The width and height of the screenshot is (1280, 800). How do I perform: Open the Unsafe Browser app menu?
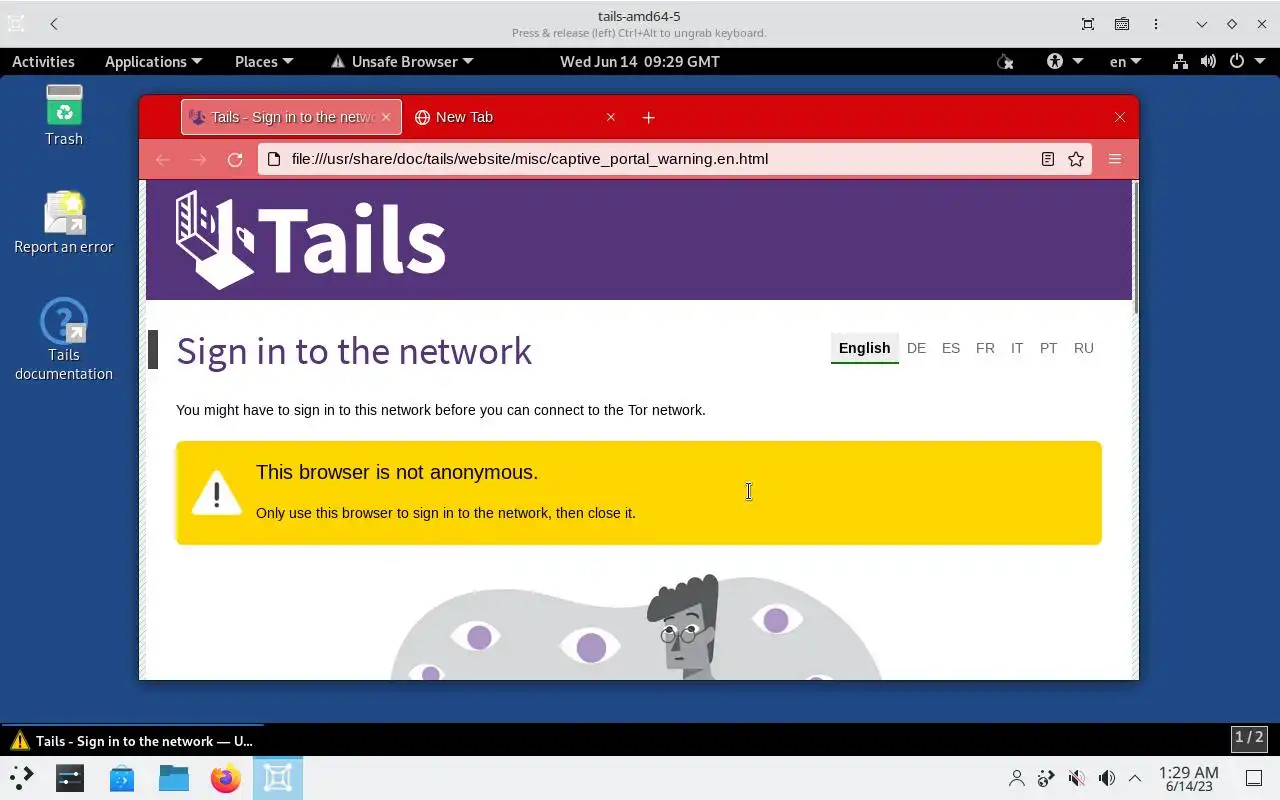pyautogui.click(x=402, y=61)
